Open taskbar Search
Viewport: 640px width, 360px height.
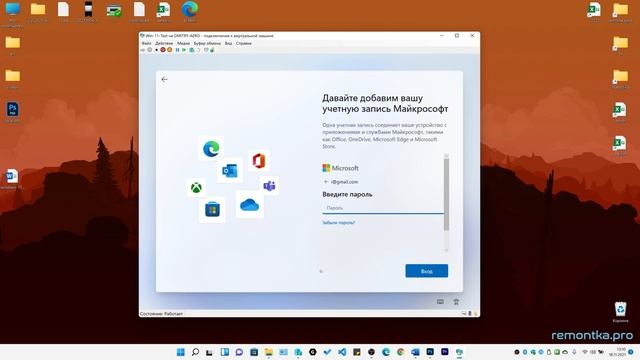coord(195,352)
